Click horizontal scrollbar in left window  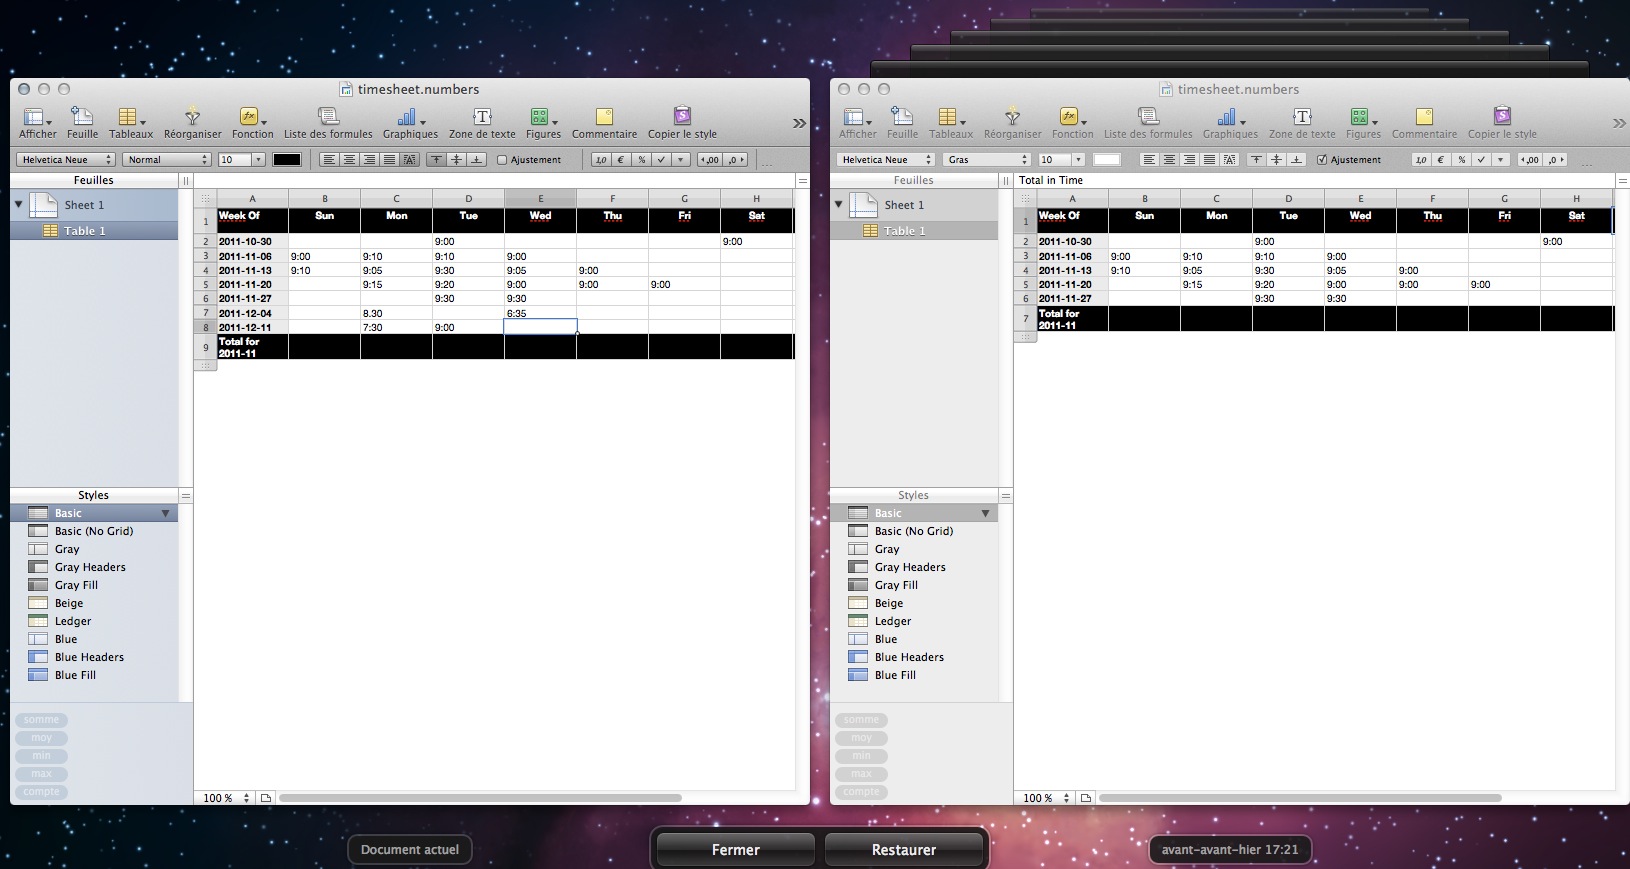tap(480, 798)
